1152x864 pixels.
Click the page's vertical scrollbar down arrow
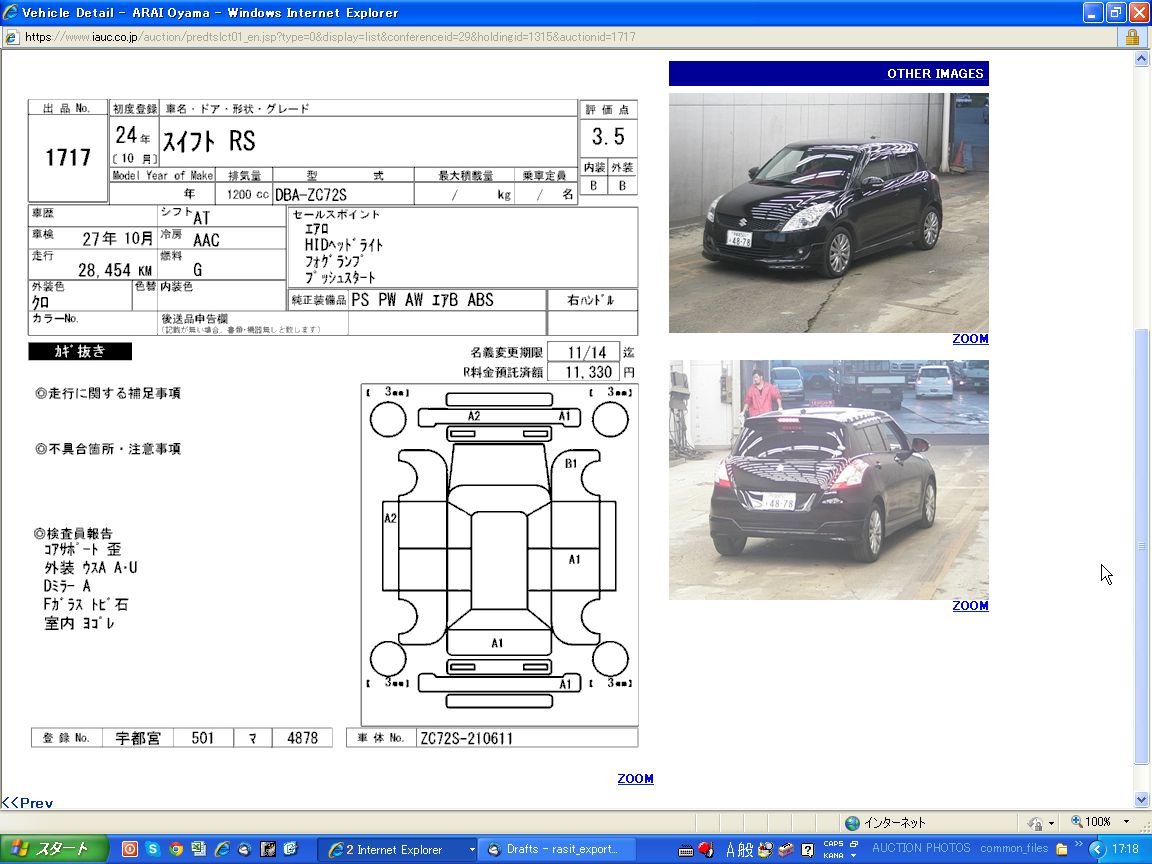tap(1142, 799)
